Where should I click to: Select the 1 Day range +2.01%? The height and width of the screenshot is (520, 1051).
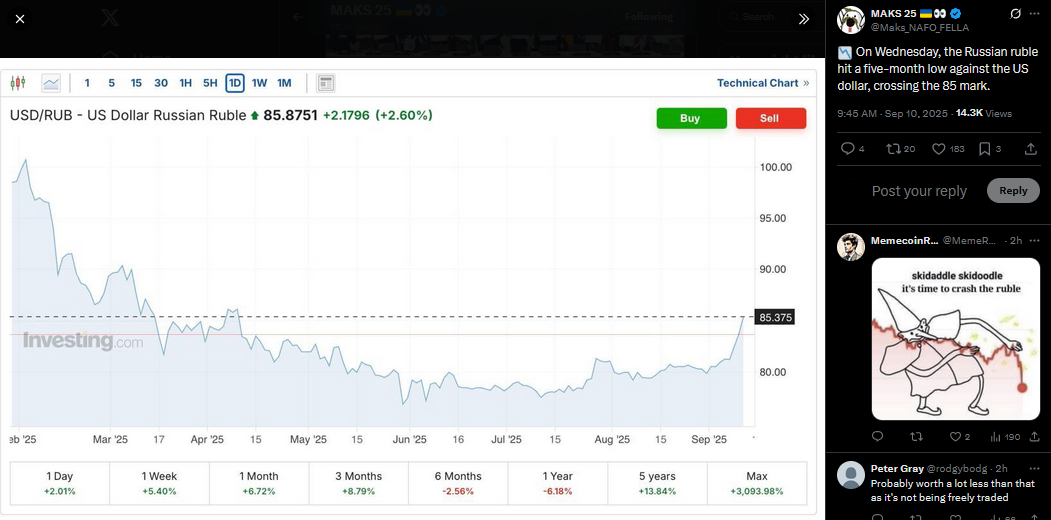coord(60,483)
